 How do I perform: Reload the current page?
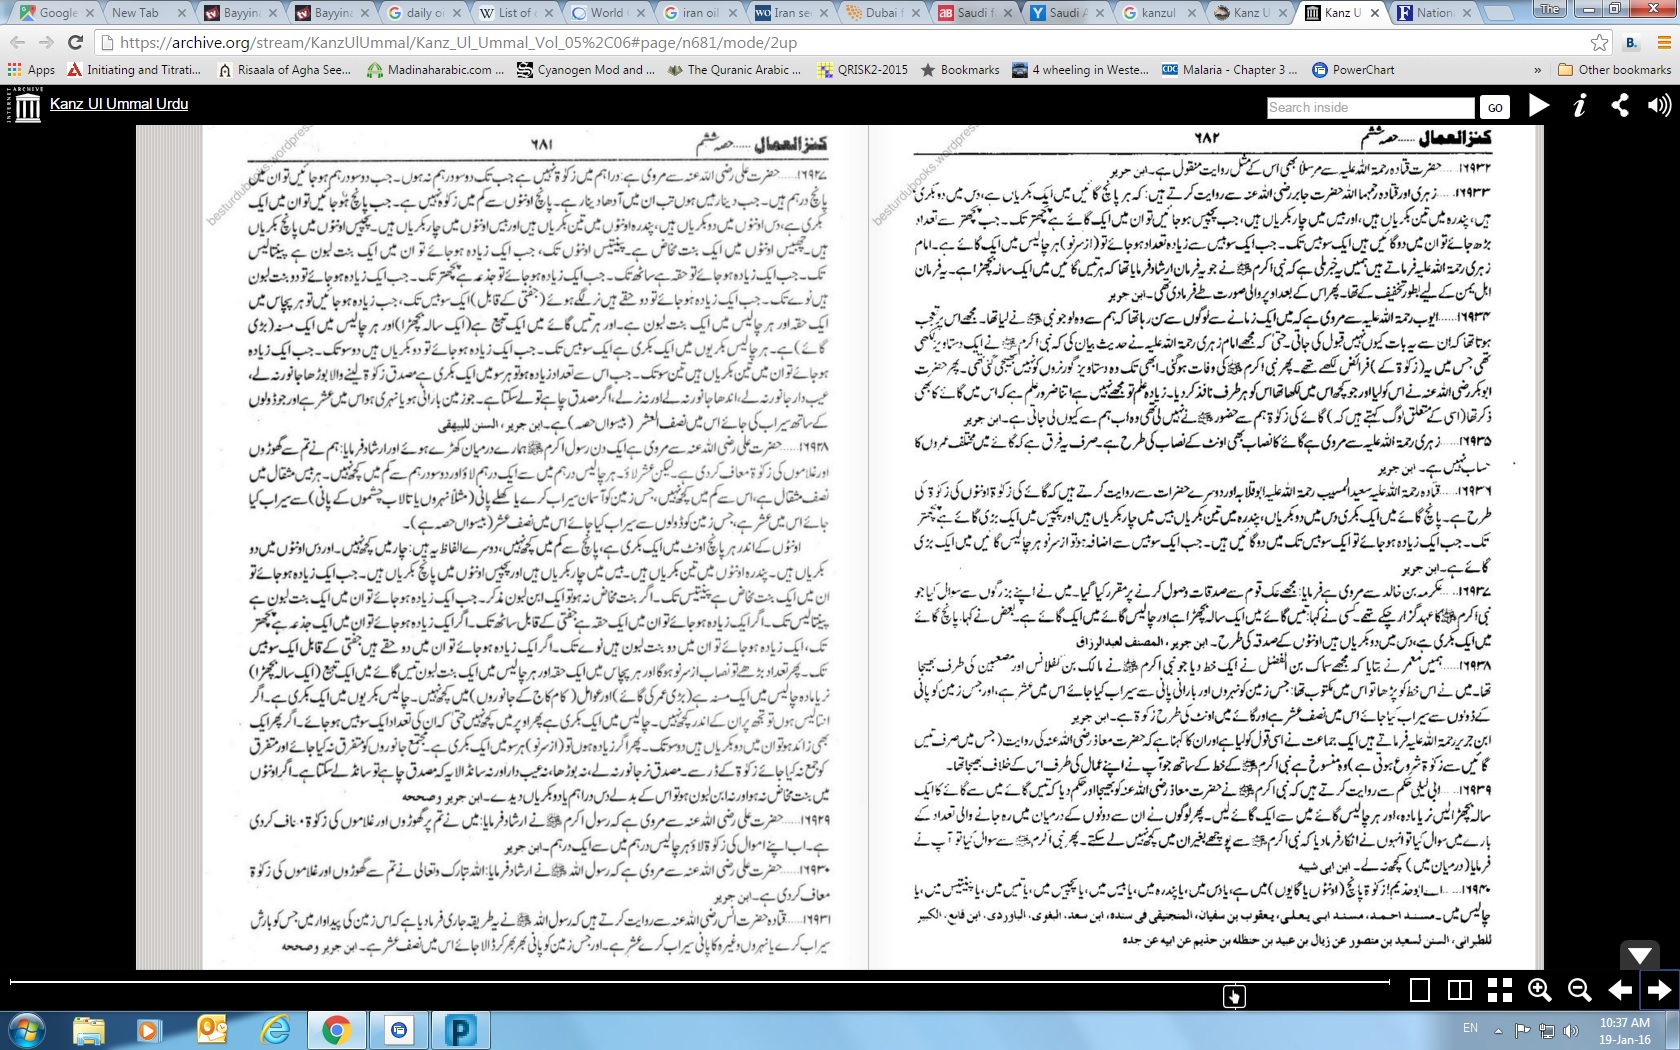[x=75, y=43]
